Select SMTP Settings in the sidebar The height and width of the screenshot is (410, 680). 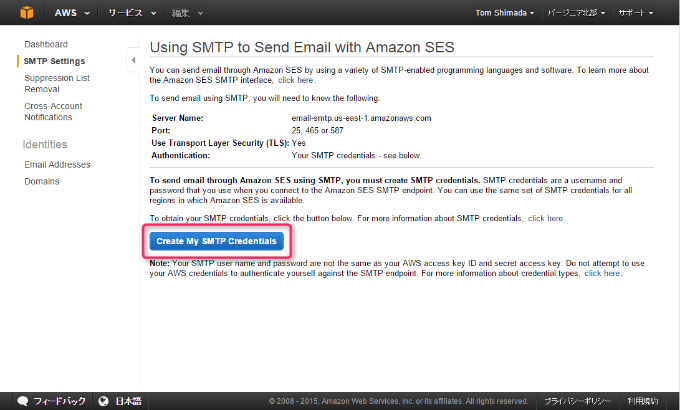54,61
